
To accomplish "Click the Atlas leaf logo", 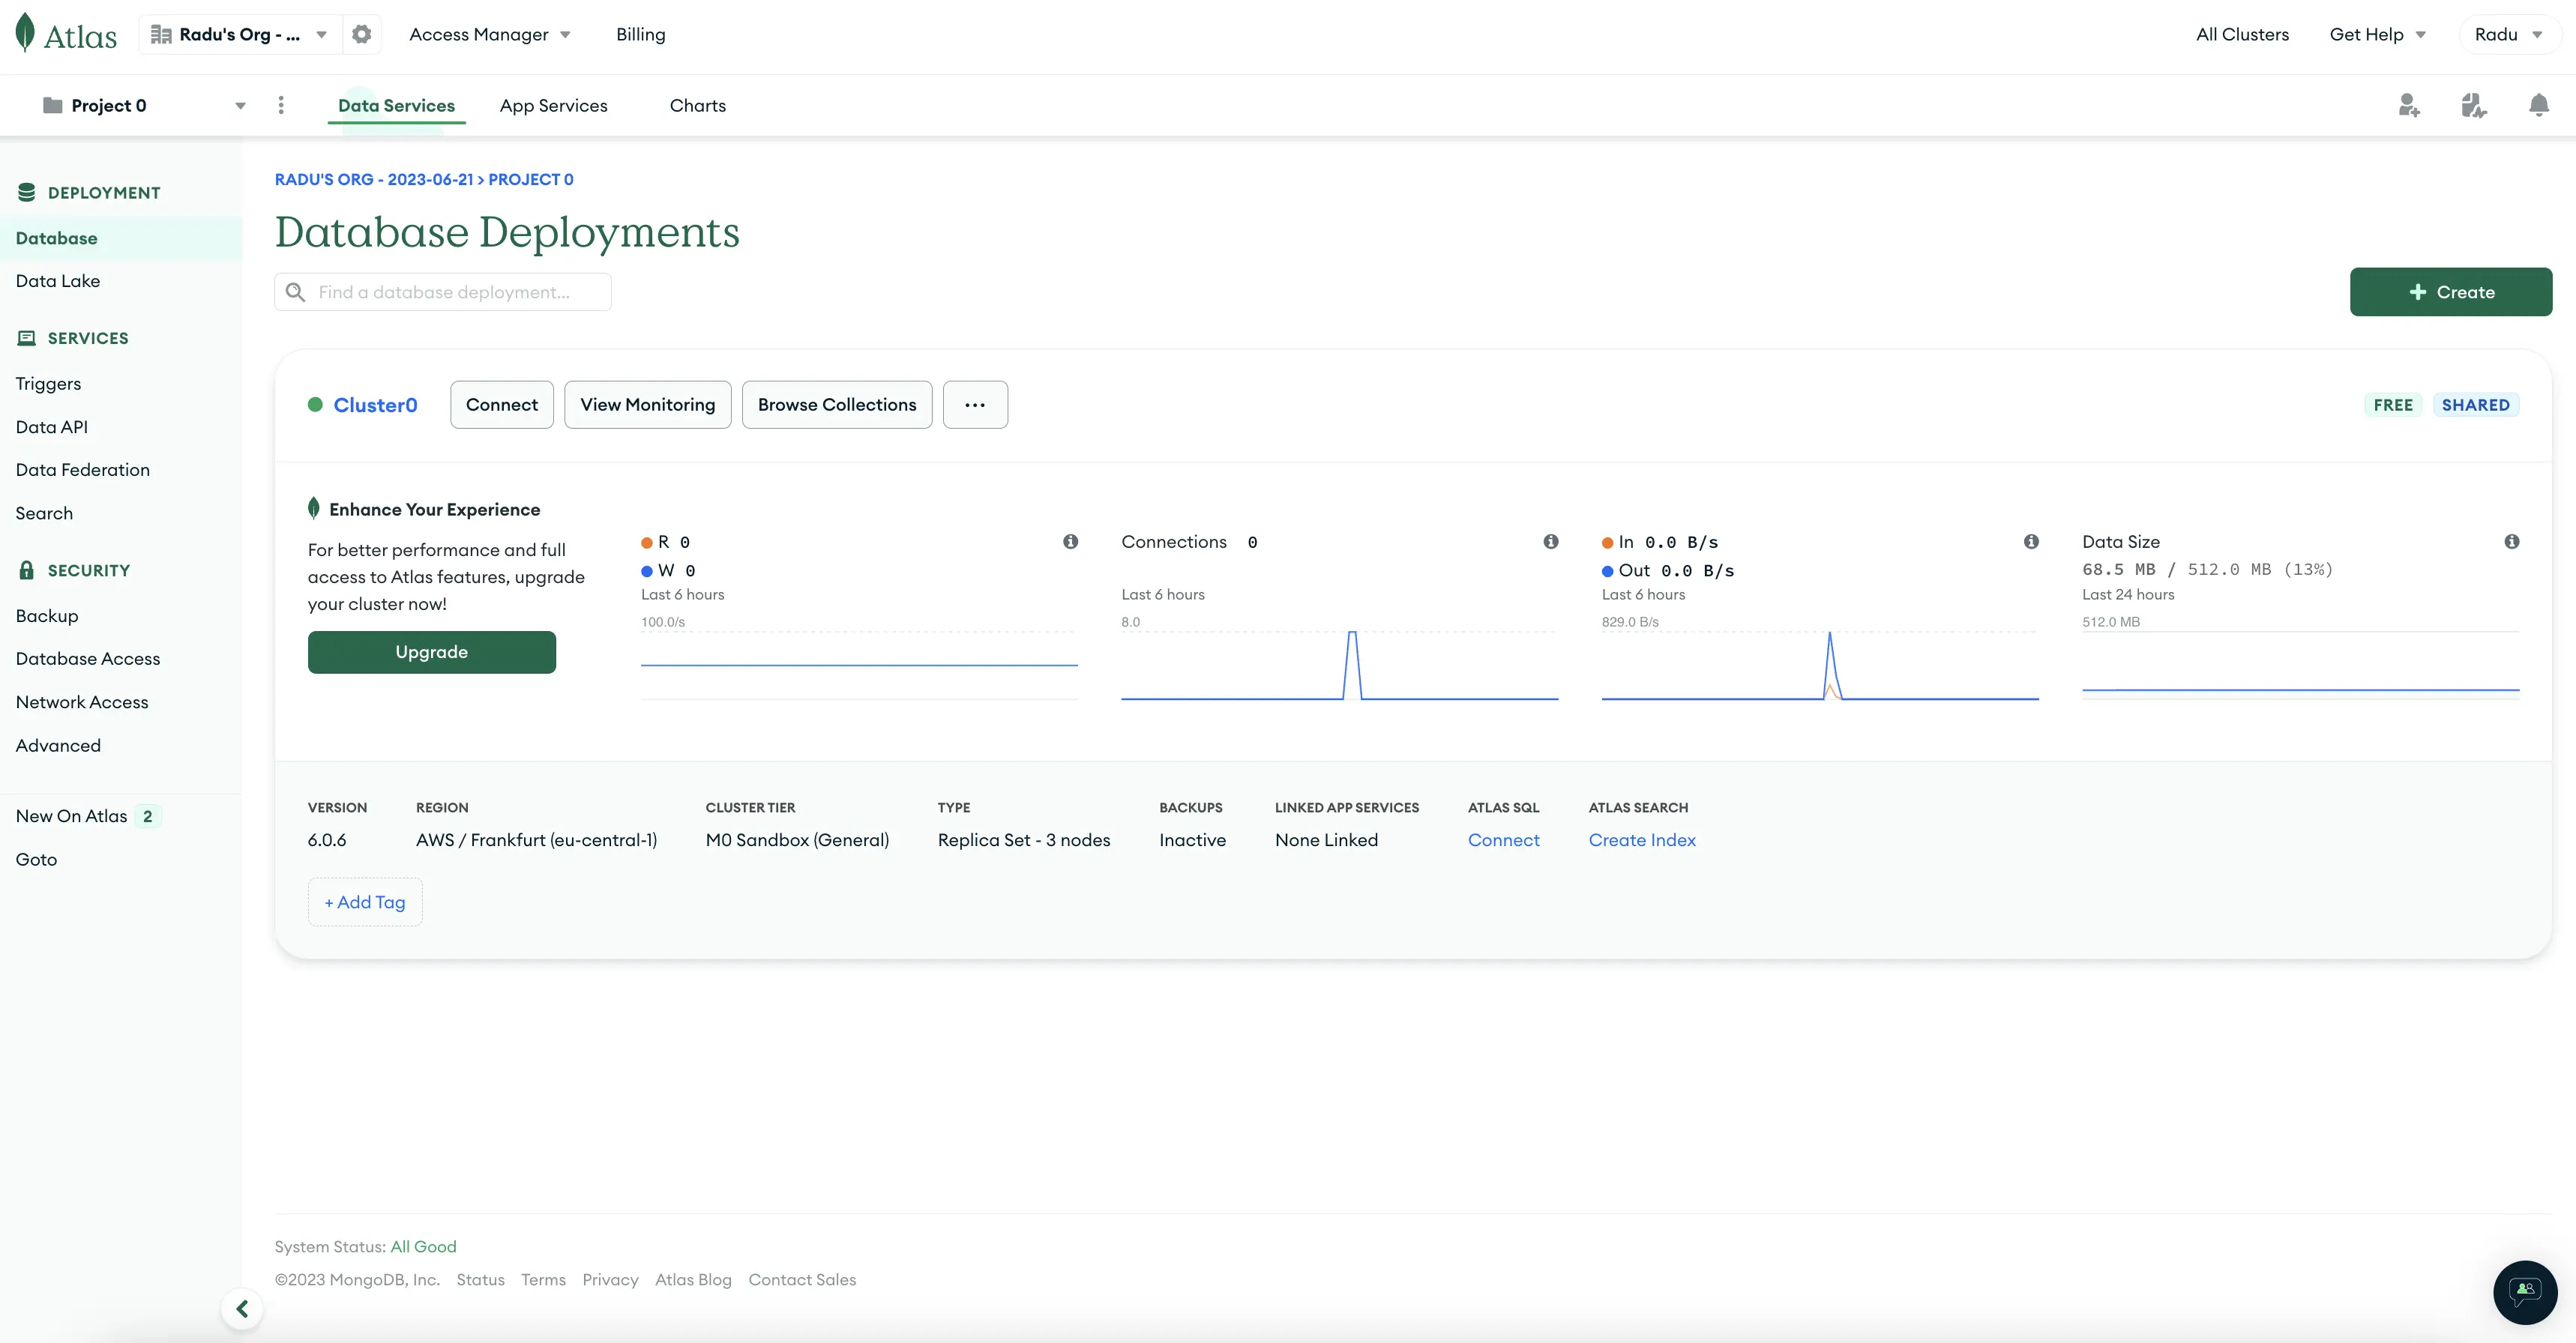I will tap(26, 33).
